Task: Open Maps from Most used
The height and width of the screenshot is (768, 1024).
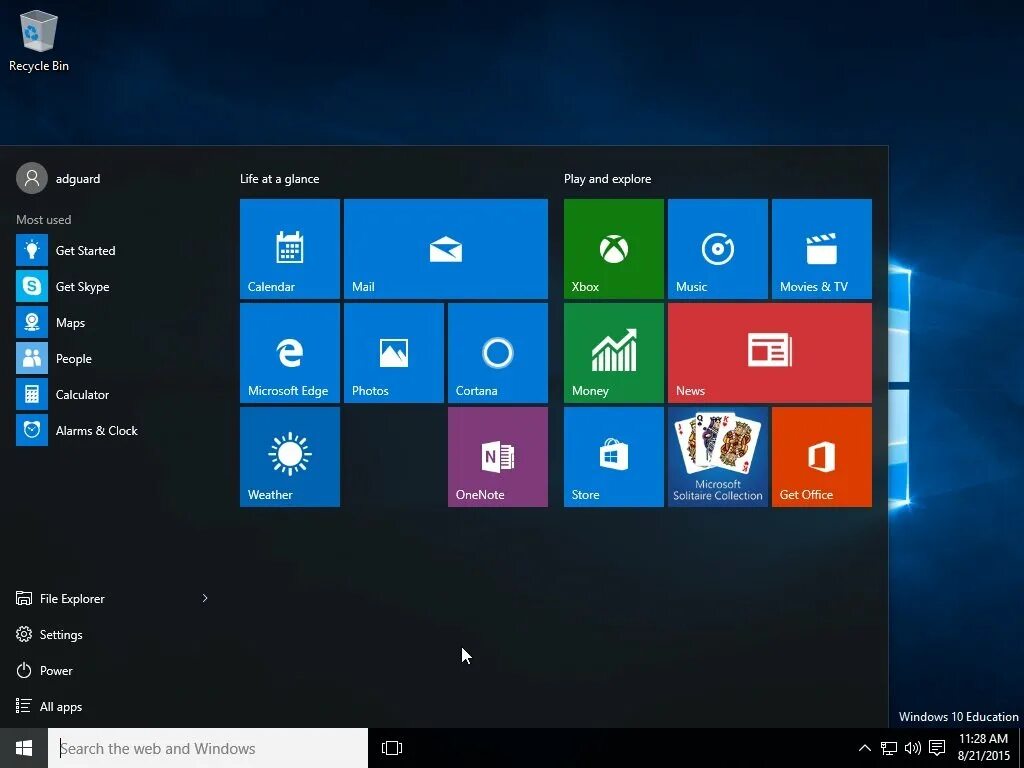Action: [x=111, y=323]
